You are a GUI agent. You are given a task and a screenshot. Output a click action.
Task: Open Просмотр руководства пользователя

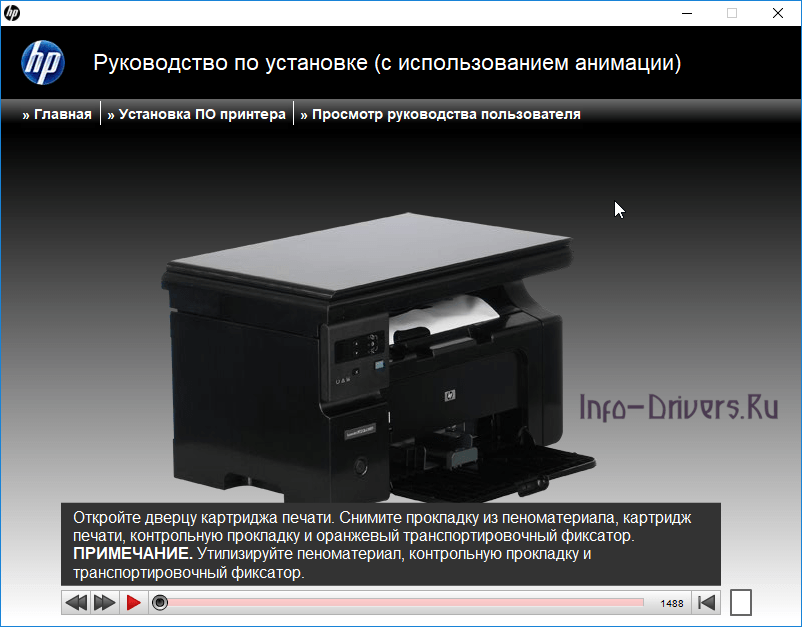(x=440, y=113)
